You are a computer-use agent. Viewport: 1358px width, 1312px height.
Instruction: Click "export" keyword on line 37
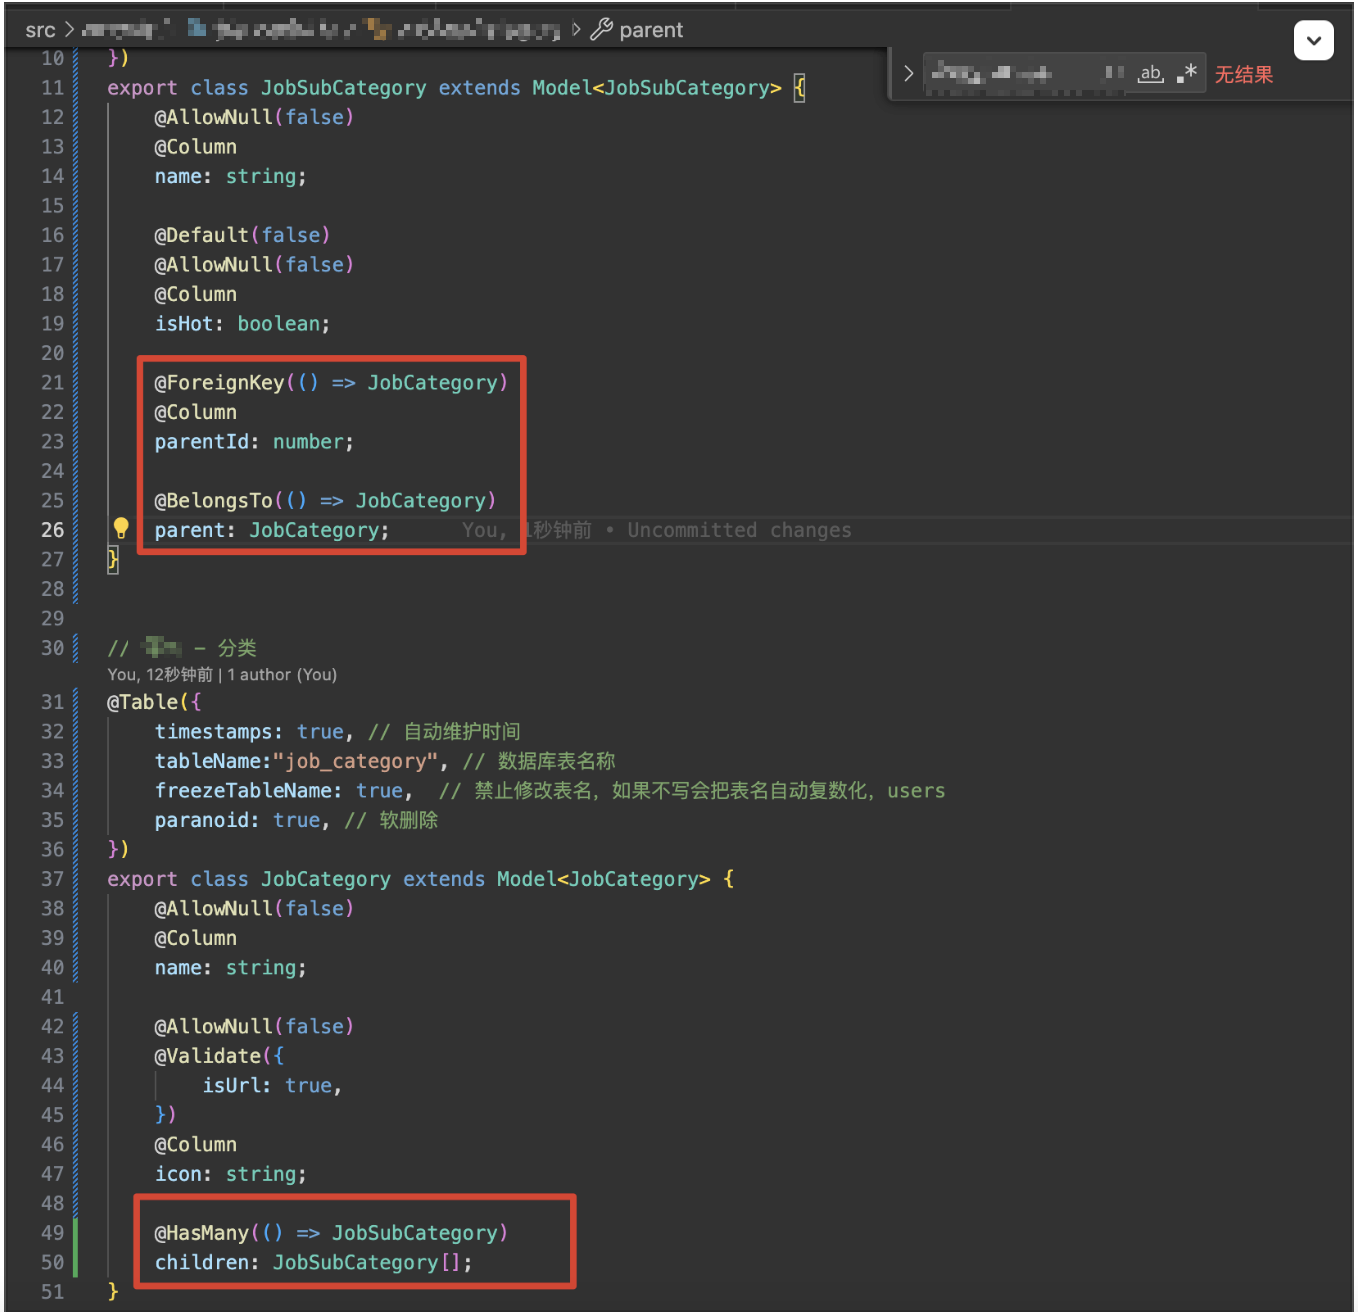pyautogui.click(x=142, y=879)
